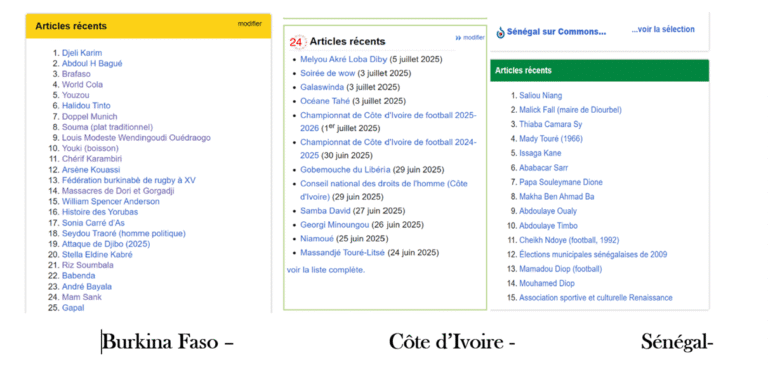
Task: Open Seydou Traoré (homme politique) article
Action: (x=123, y=233)
